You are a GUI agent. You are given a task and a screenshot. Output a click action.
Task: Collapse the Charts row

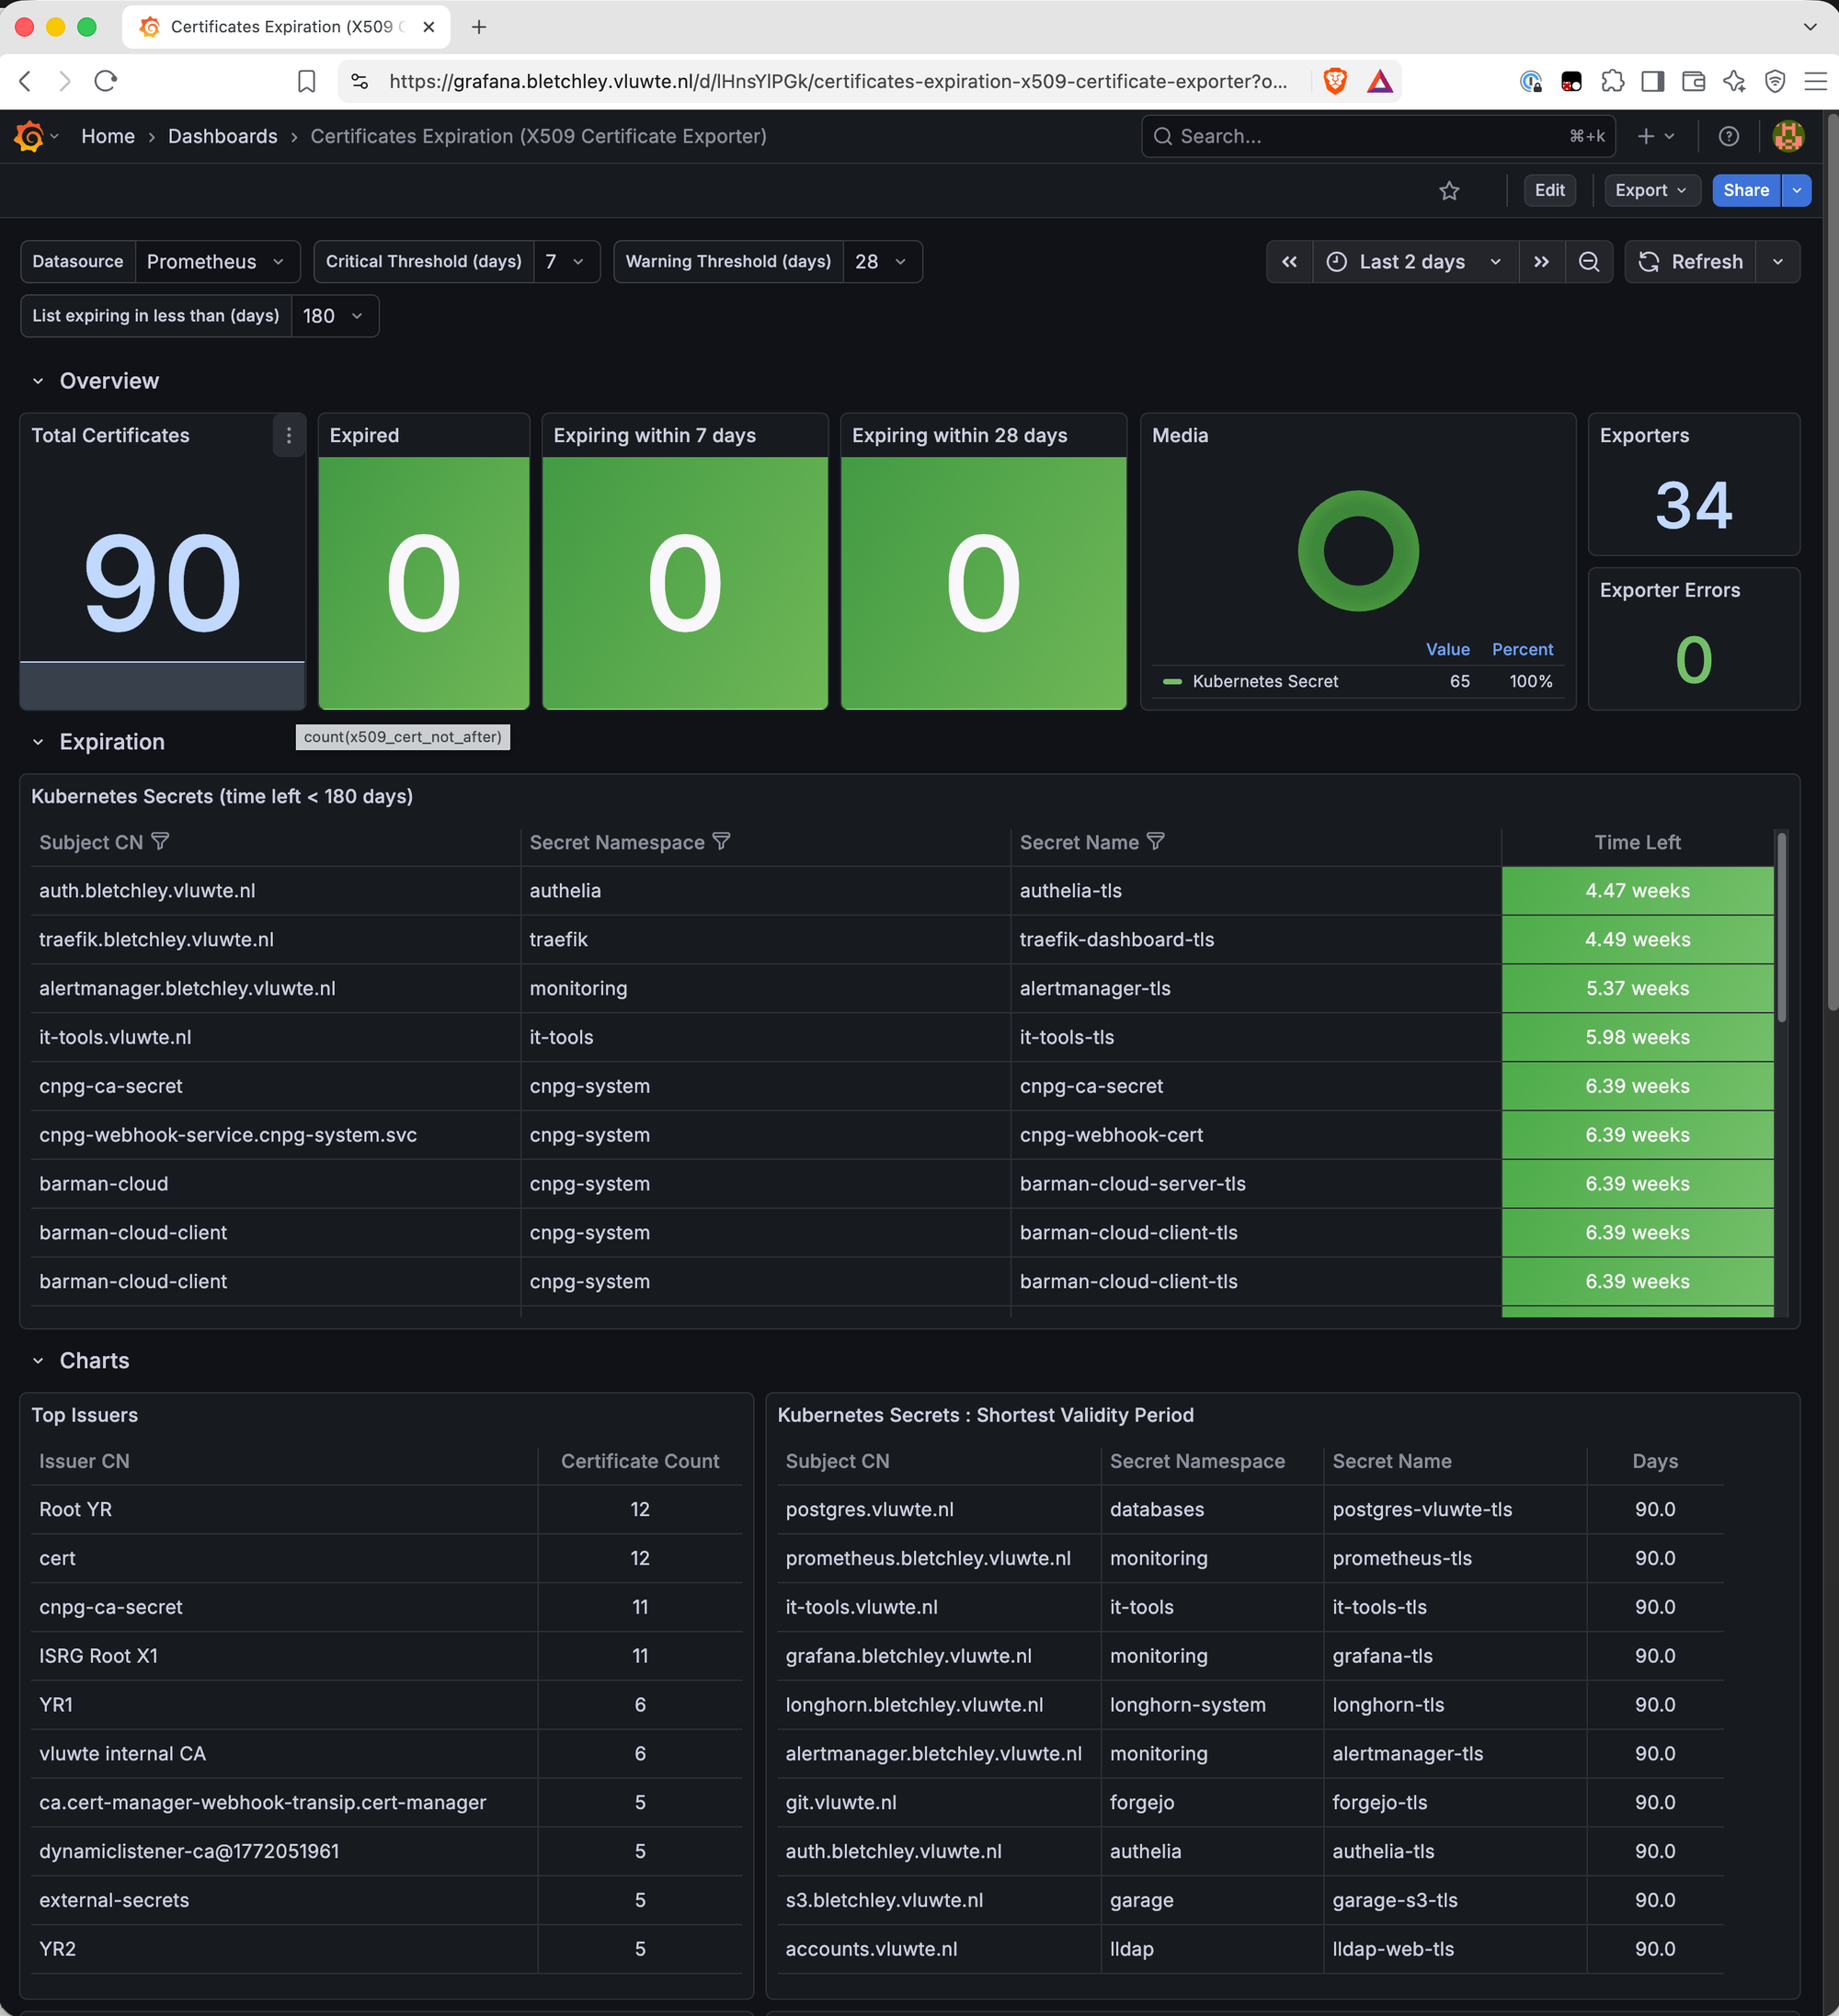(38, 1361)
